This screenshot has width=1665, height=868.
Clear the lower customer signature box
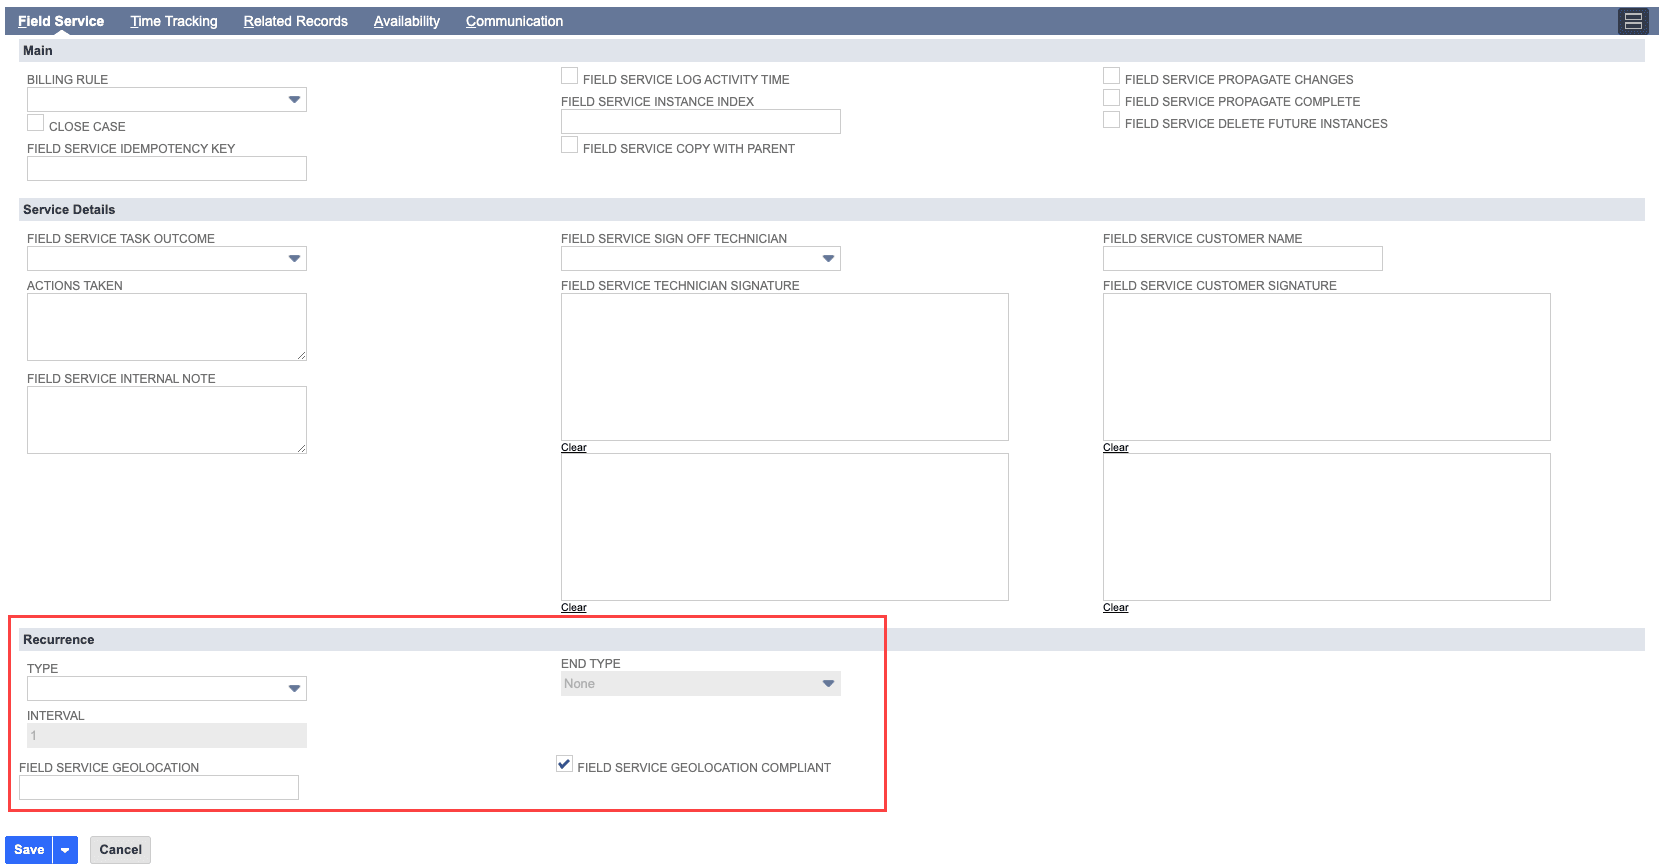(x=1116, y=607)
